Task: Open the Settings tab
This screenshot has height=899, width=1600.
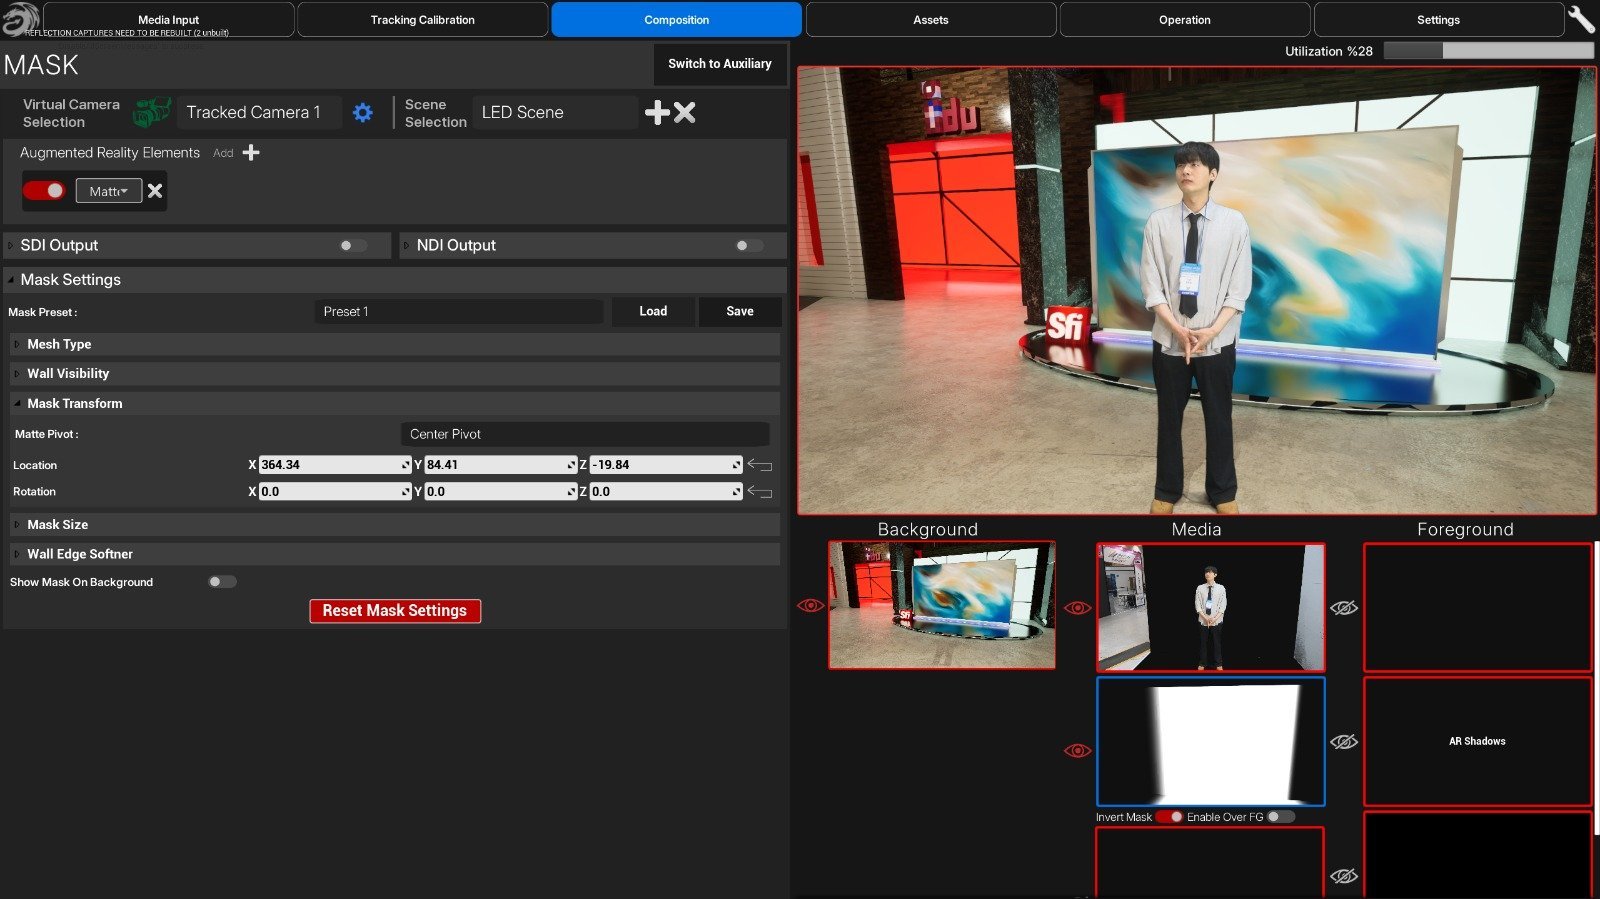Action: click(1439, 20)
